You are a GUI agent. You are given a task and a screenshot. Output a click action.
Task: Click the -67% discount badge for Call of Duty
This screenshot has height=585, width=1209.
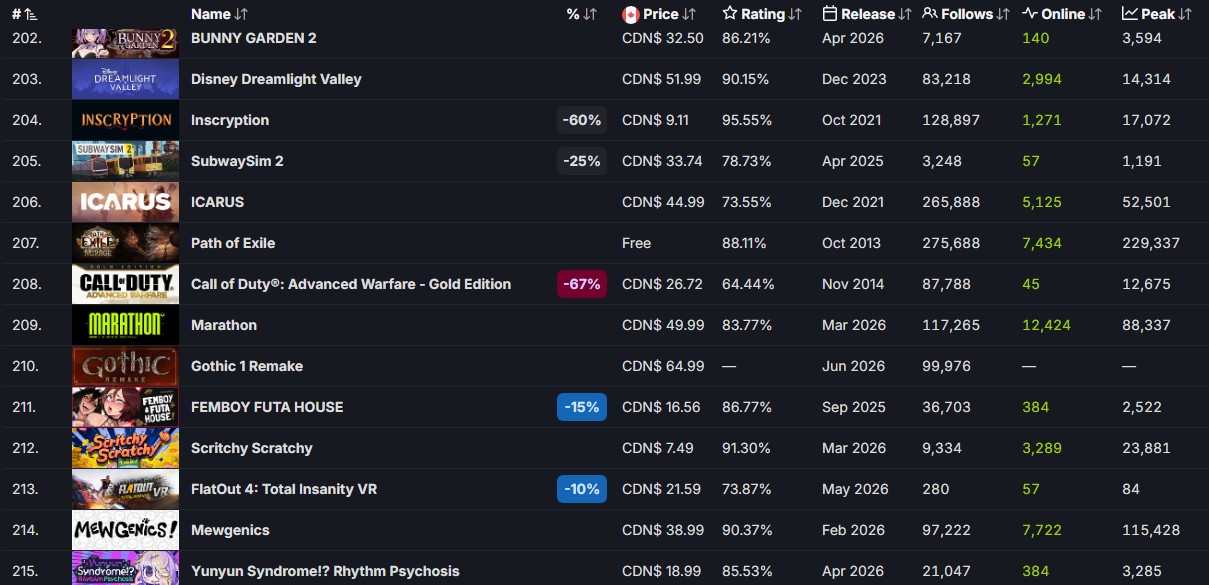click(x=582, y=284)
